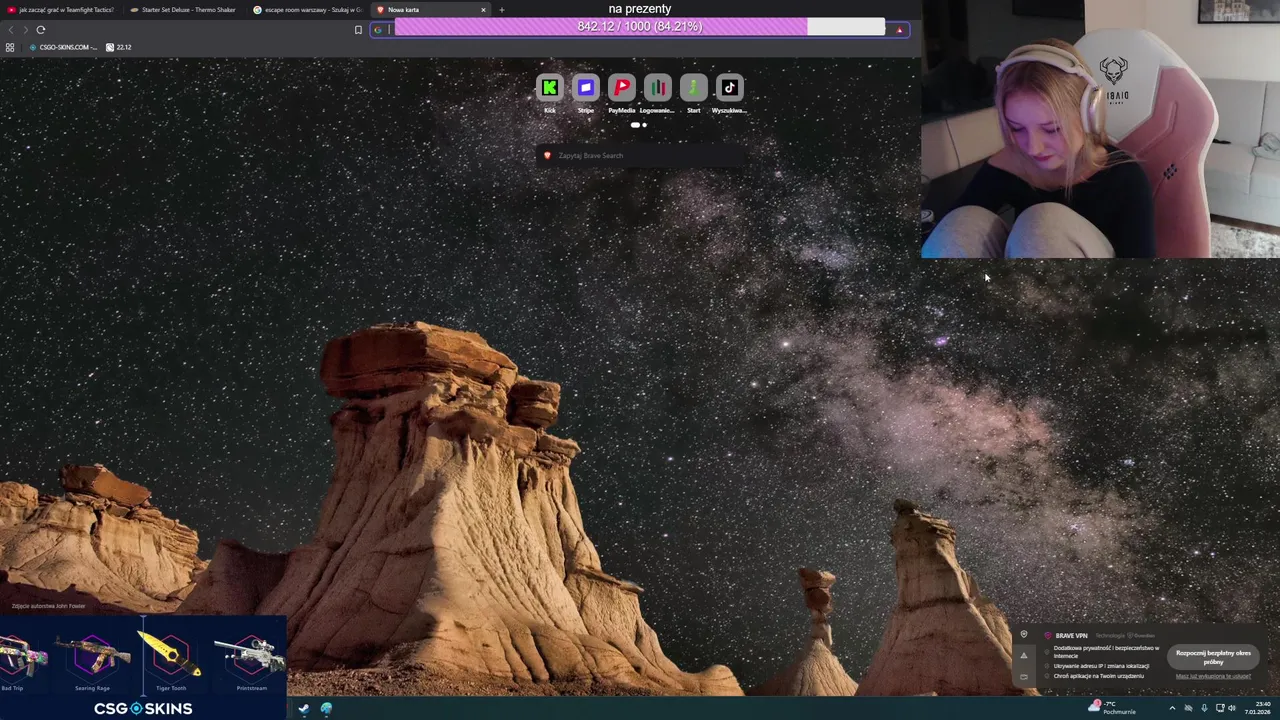Click the network display tray icon

[1220, 709]
